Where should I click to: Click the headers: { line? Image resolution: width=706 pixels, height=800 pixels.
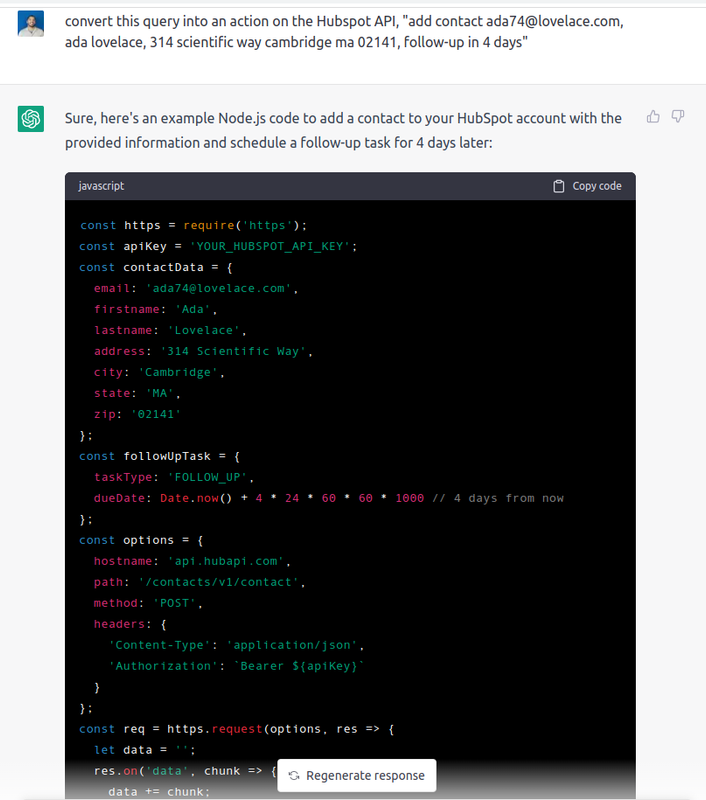[130, 624]
